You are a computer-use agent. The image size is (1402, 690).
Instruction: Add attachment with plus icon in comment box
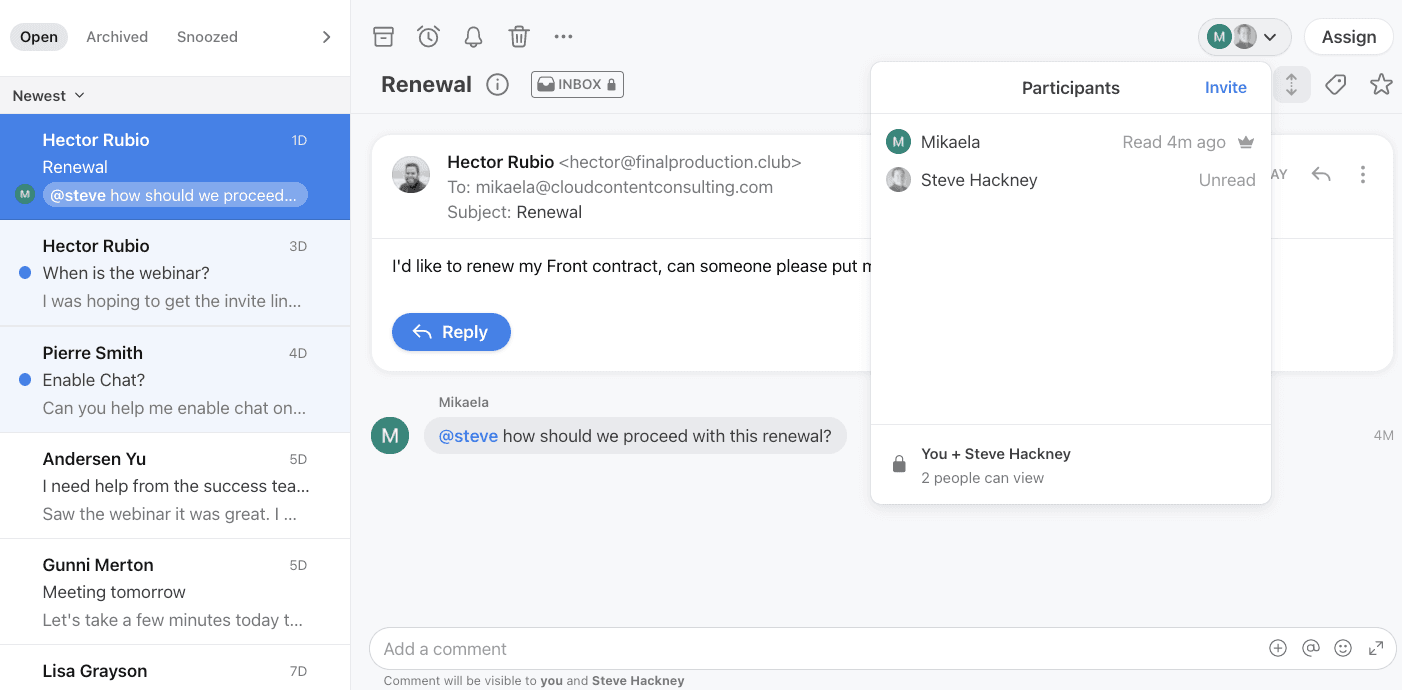point(1277,648)
